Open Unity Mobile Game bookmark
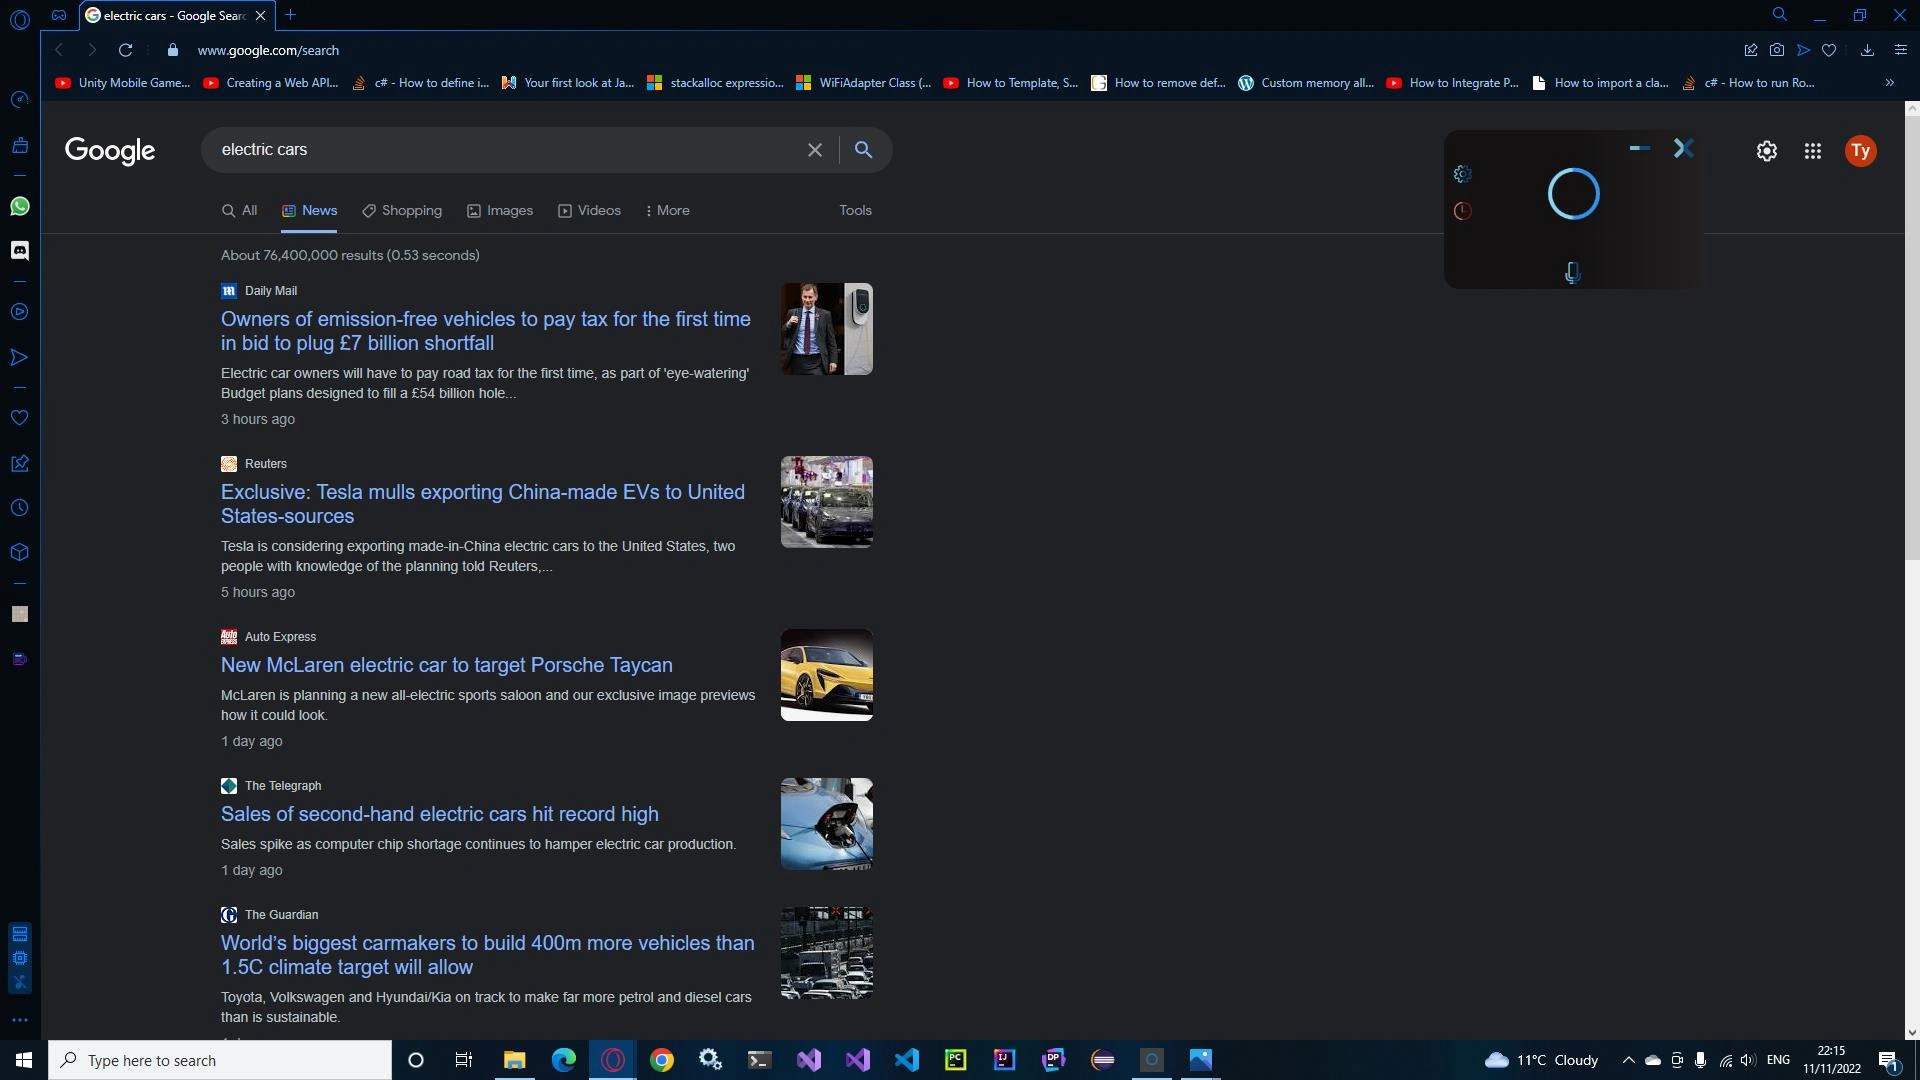1920x1080 pixels. (123, 83)
